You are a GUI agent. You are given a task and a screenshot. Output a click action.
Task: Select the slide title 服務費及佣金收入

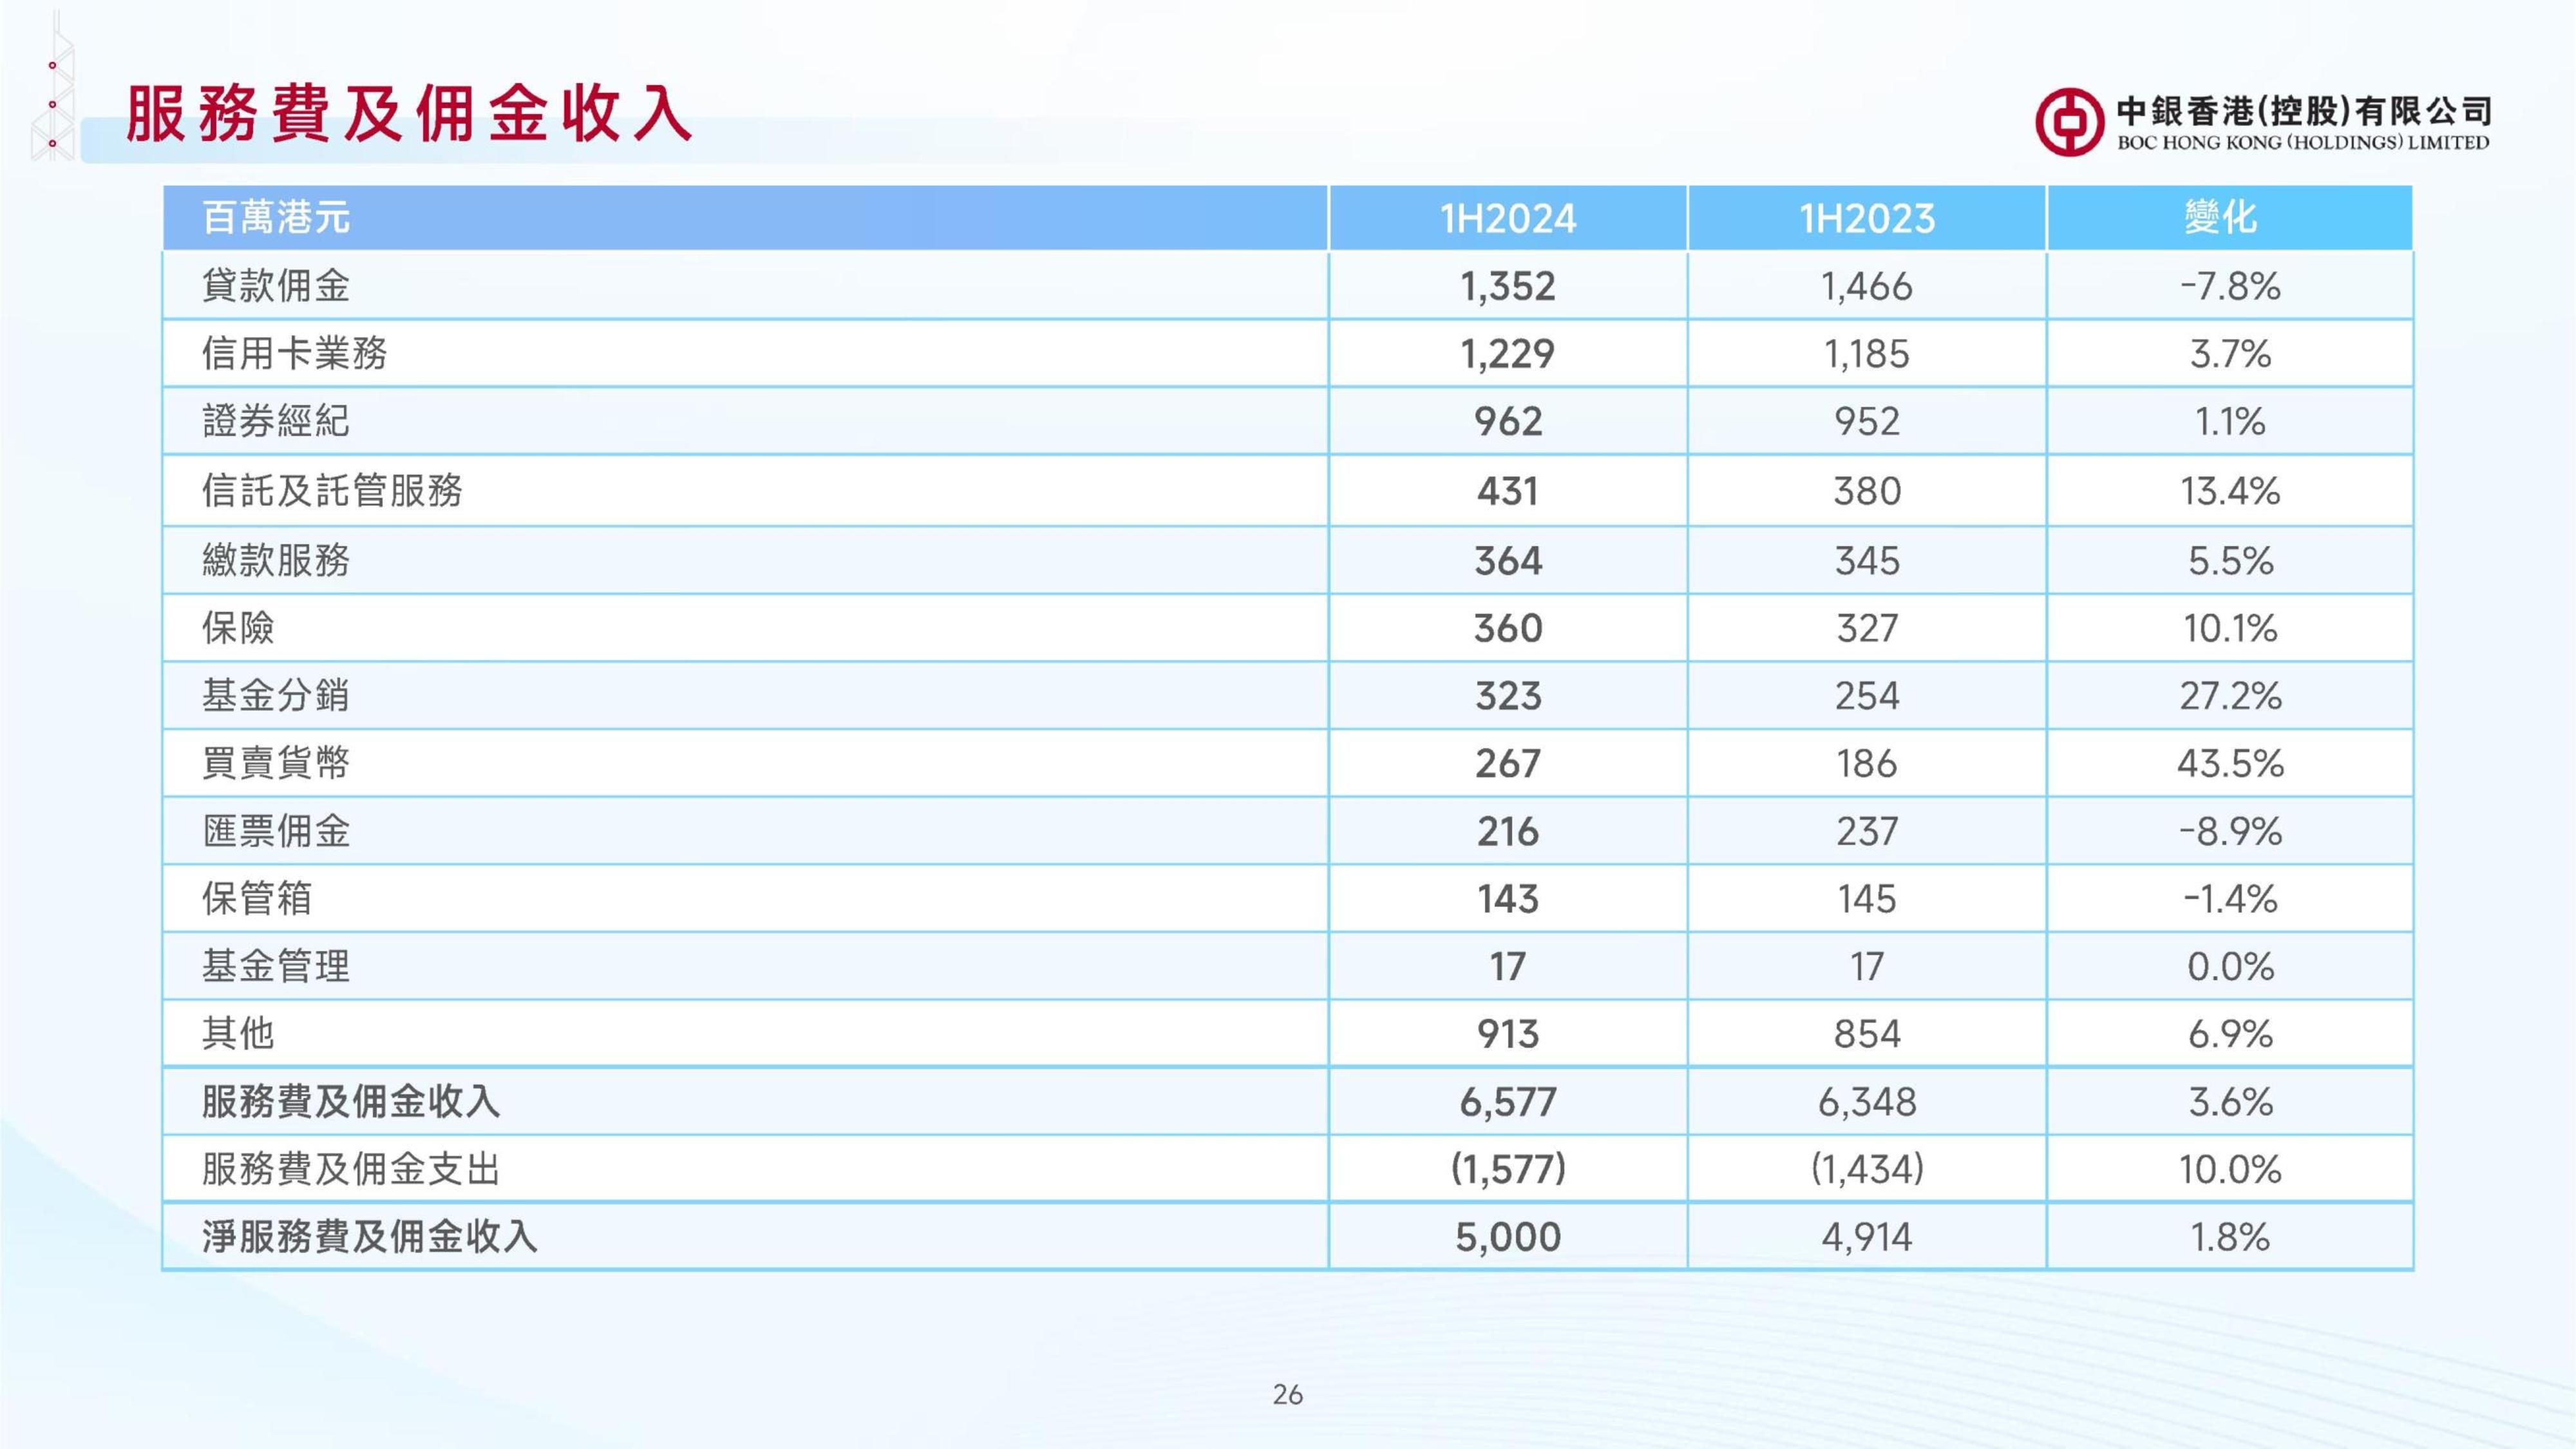tap(409, 113)
